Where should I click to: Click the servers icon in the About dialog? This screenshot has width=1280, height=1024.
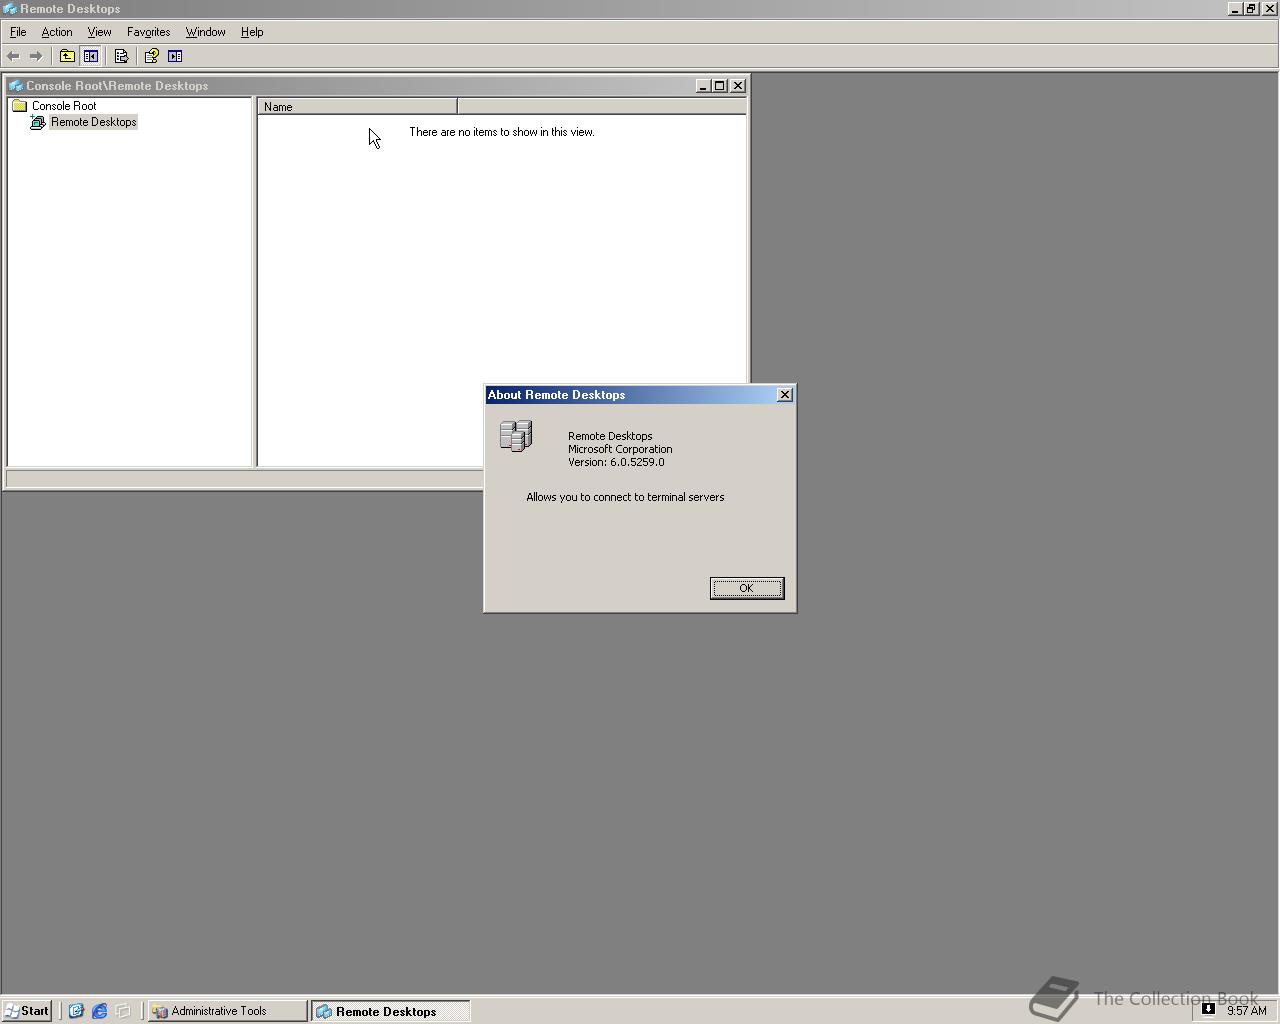[516, 436]
